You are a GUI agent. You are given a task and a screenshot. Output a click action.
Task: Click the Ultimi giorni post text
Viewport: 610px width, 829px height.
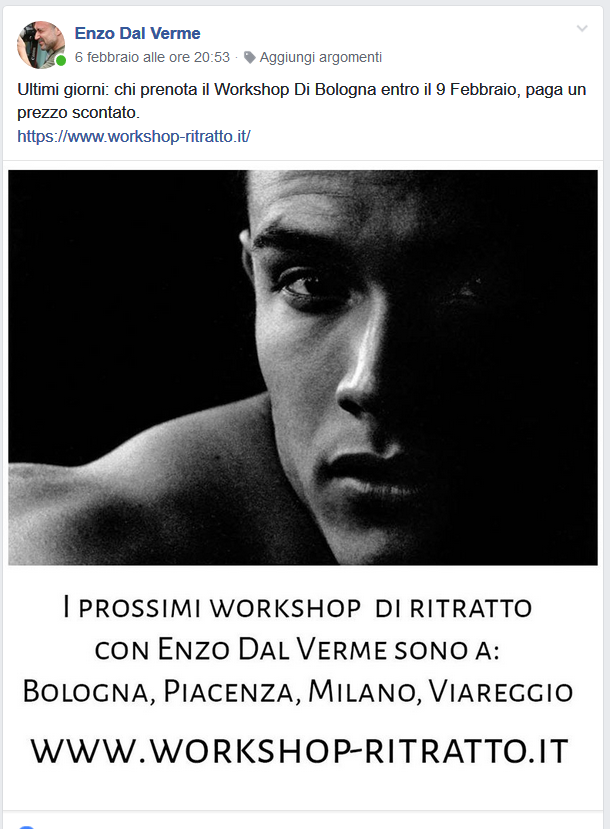(301, 100)
